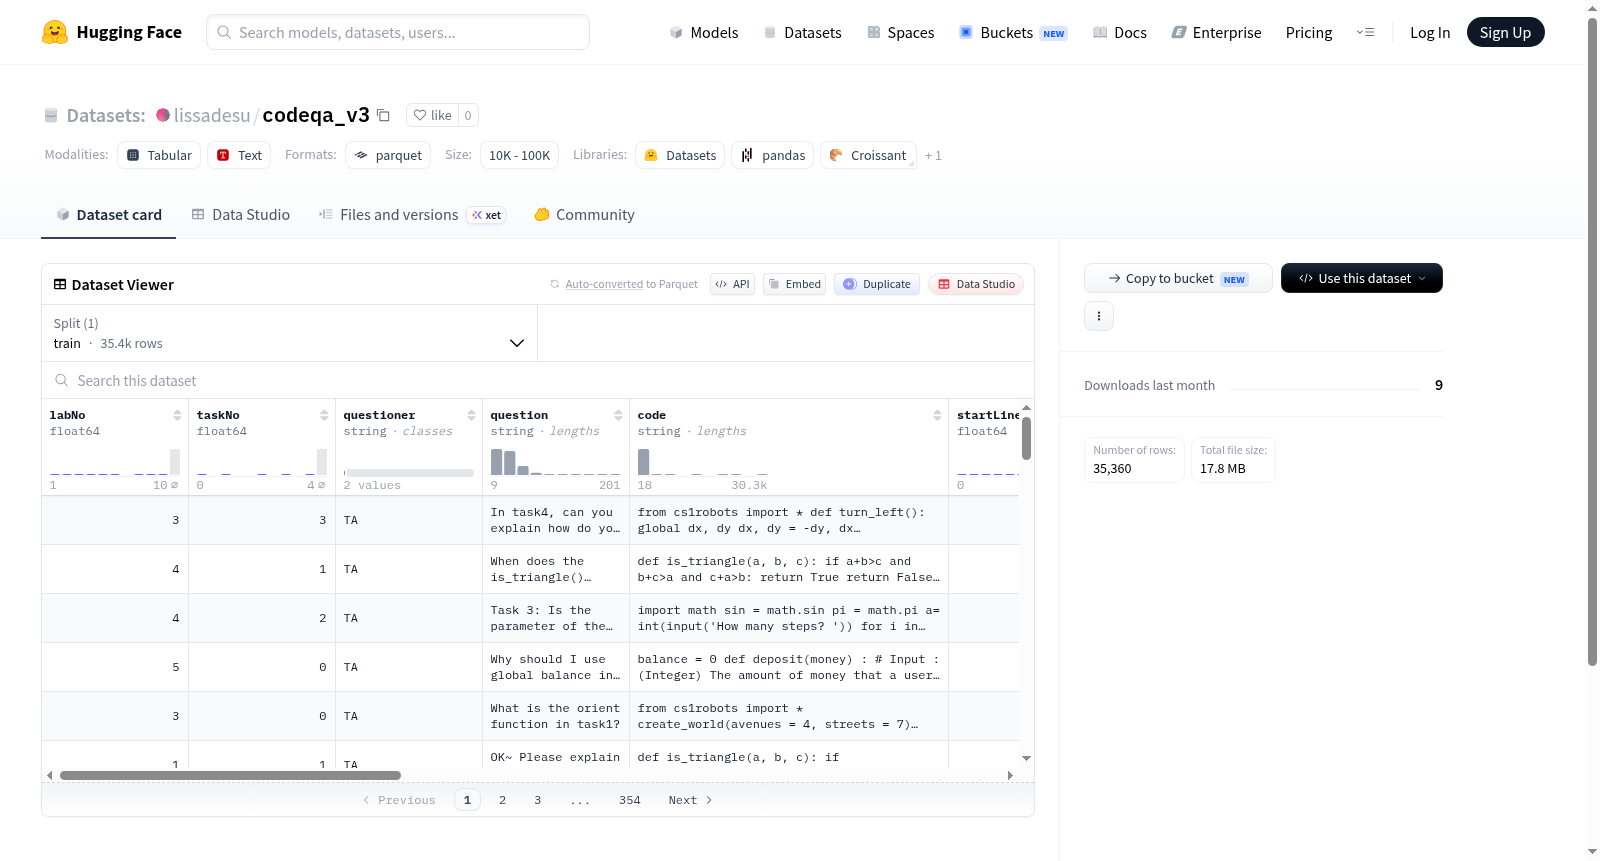1600x861 pixels.
Task: Expand the +1 more libraries
Action: (x=933, y=155)
